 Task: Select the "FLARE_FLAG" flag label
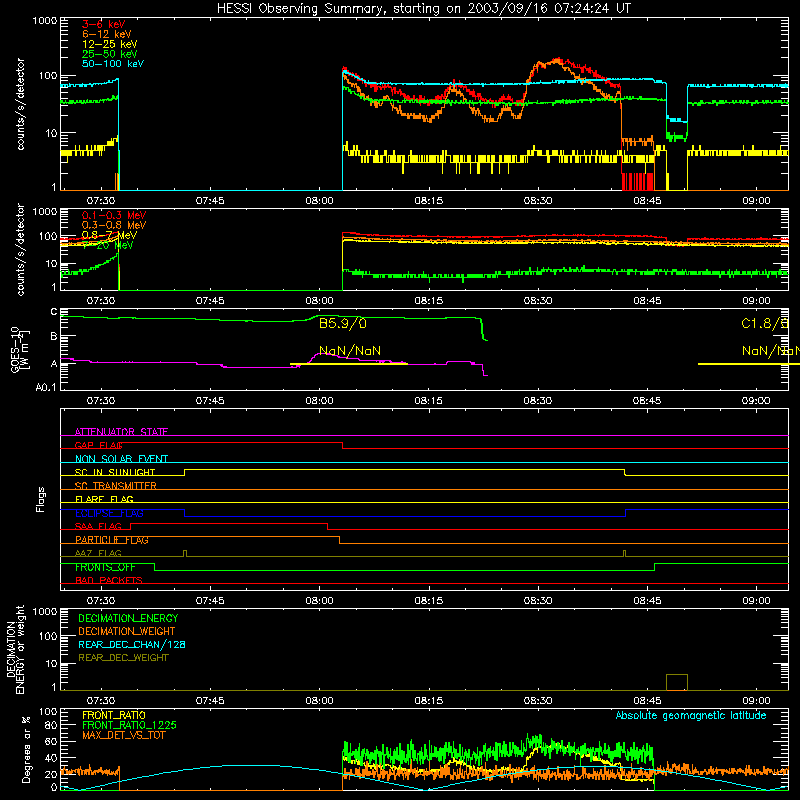[x=104, y=499]
